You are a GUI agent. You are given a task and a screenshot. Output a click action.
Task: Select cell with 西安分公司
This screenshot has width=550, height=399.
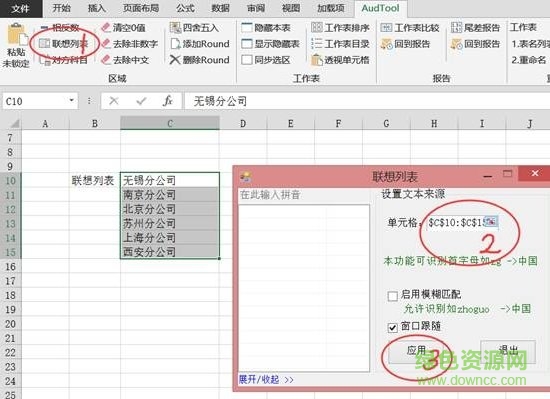170,252
